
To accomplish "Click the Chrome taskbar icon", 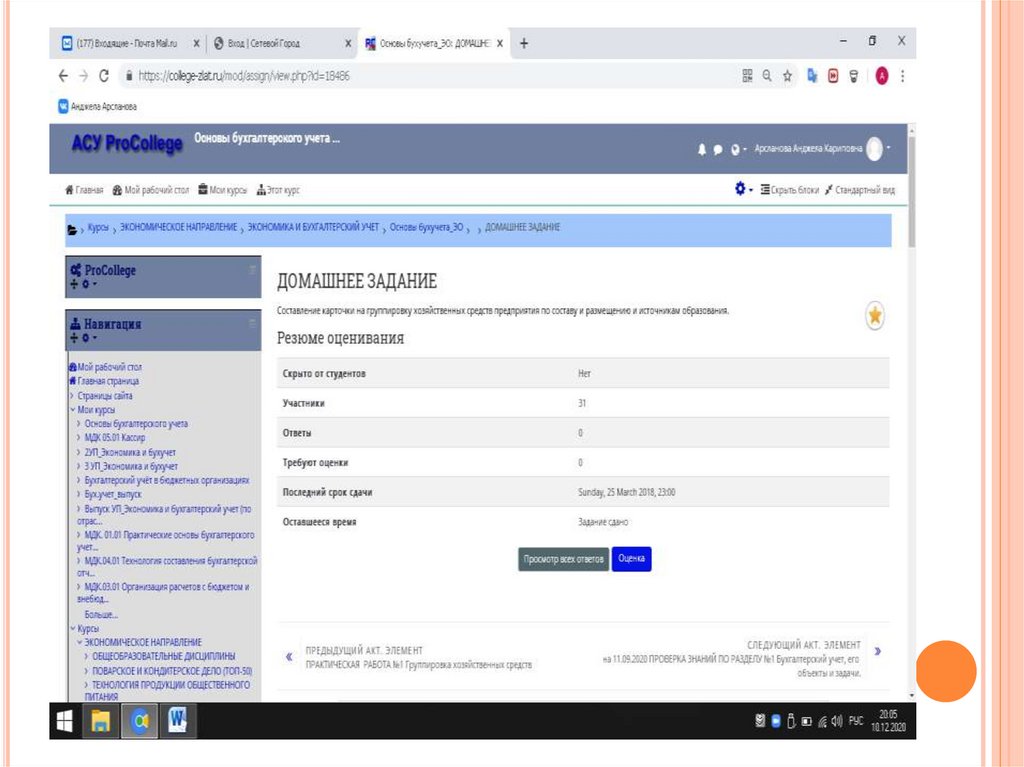I will coord(140,721).
